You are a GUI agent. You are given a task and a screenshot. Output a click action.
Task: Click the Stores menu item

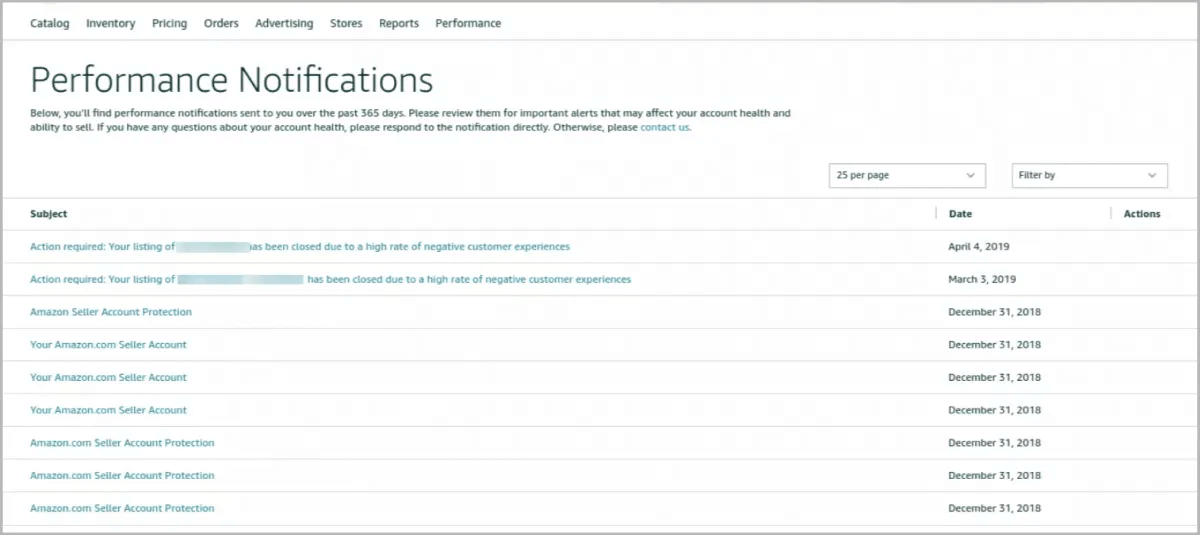(x=346, y=23)
